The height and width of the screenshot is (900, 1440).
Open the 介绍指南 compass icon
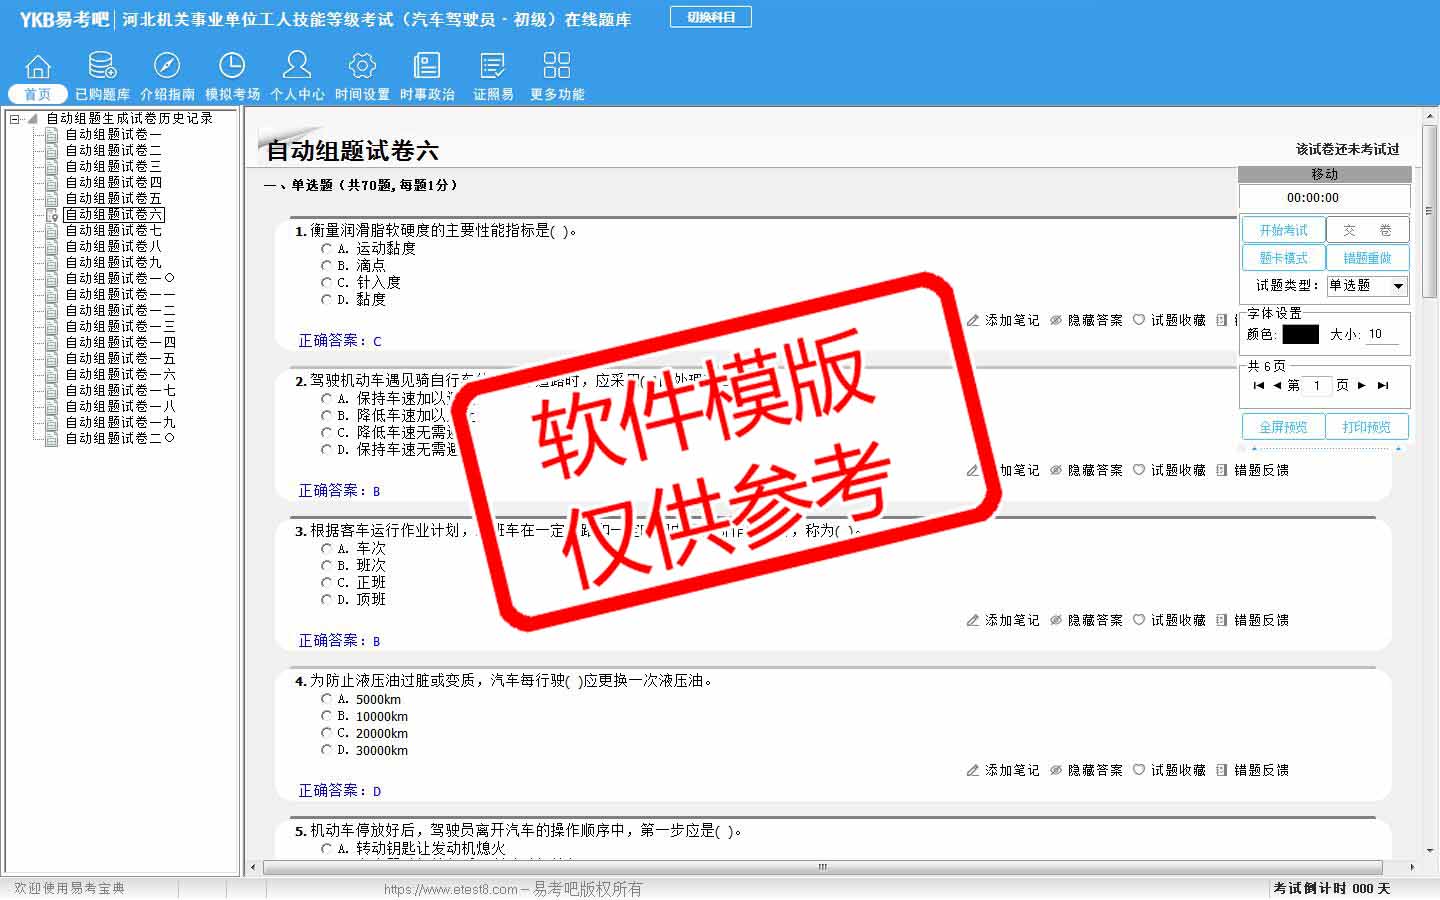[167, 66]
